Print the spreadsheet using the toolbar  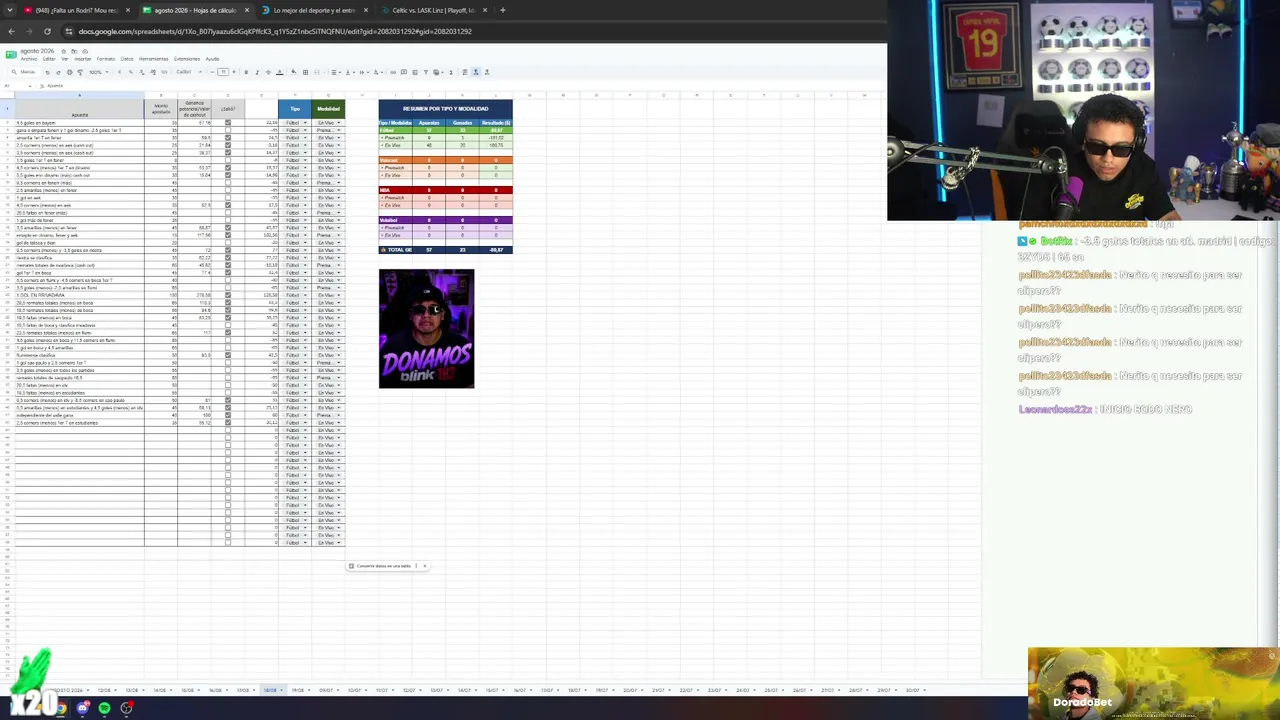click(69, 72)
